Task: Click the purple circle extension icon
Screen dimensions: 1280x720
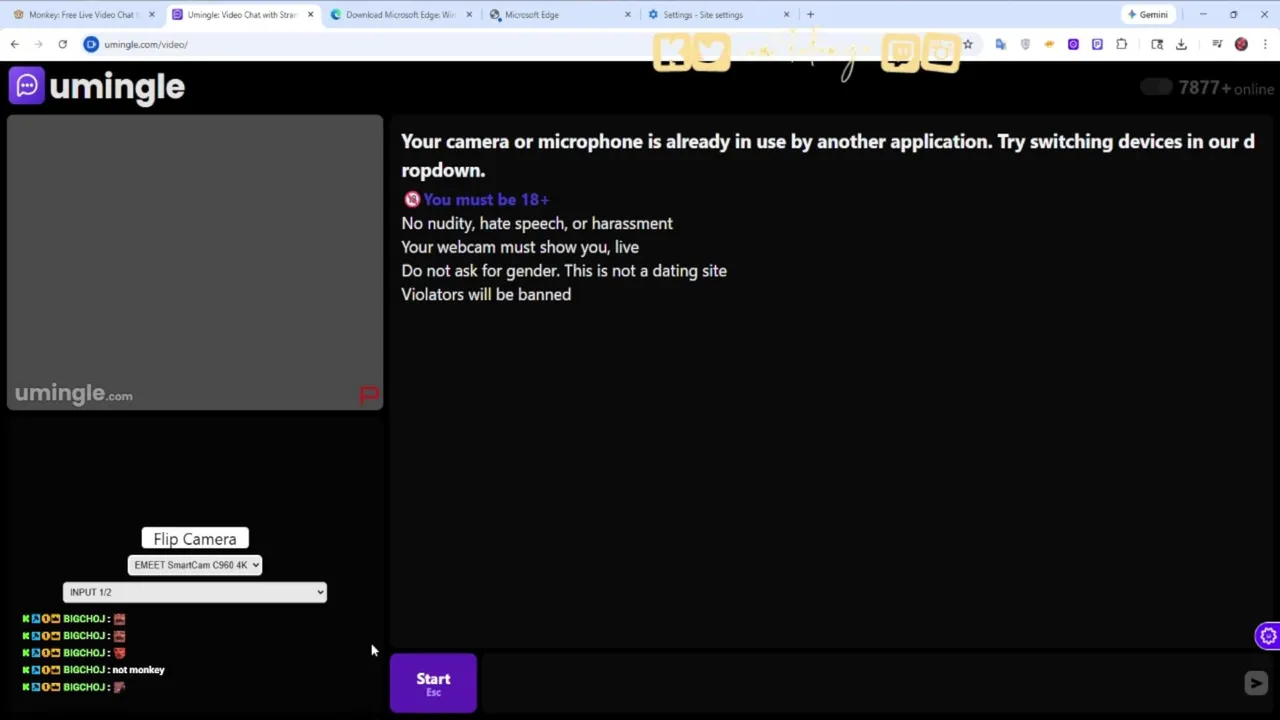Action: click(1073, 44)
